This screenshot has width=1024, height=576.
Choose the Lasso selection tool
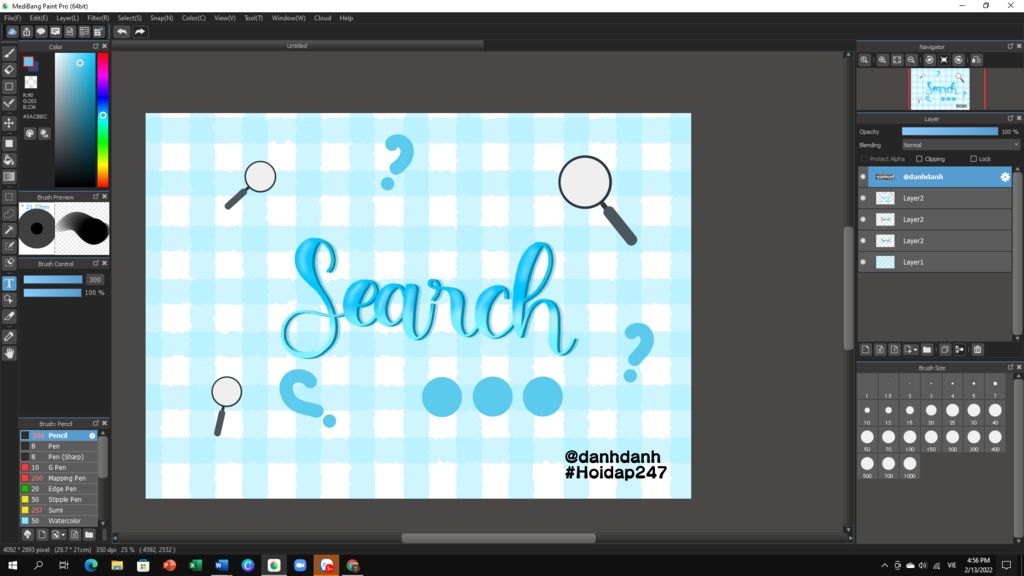click(x=9, y=214)
